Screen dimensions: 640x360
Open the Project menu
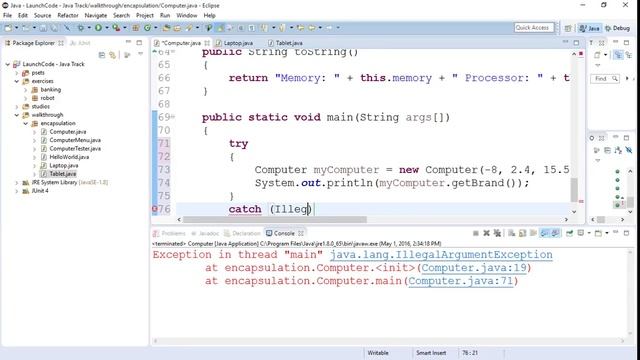click(144, 16)
